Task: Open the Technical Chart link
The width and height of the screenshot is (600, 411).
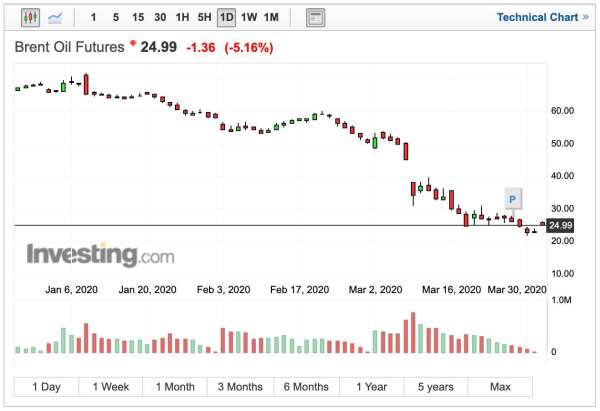Action: click(x=542, y=17)
